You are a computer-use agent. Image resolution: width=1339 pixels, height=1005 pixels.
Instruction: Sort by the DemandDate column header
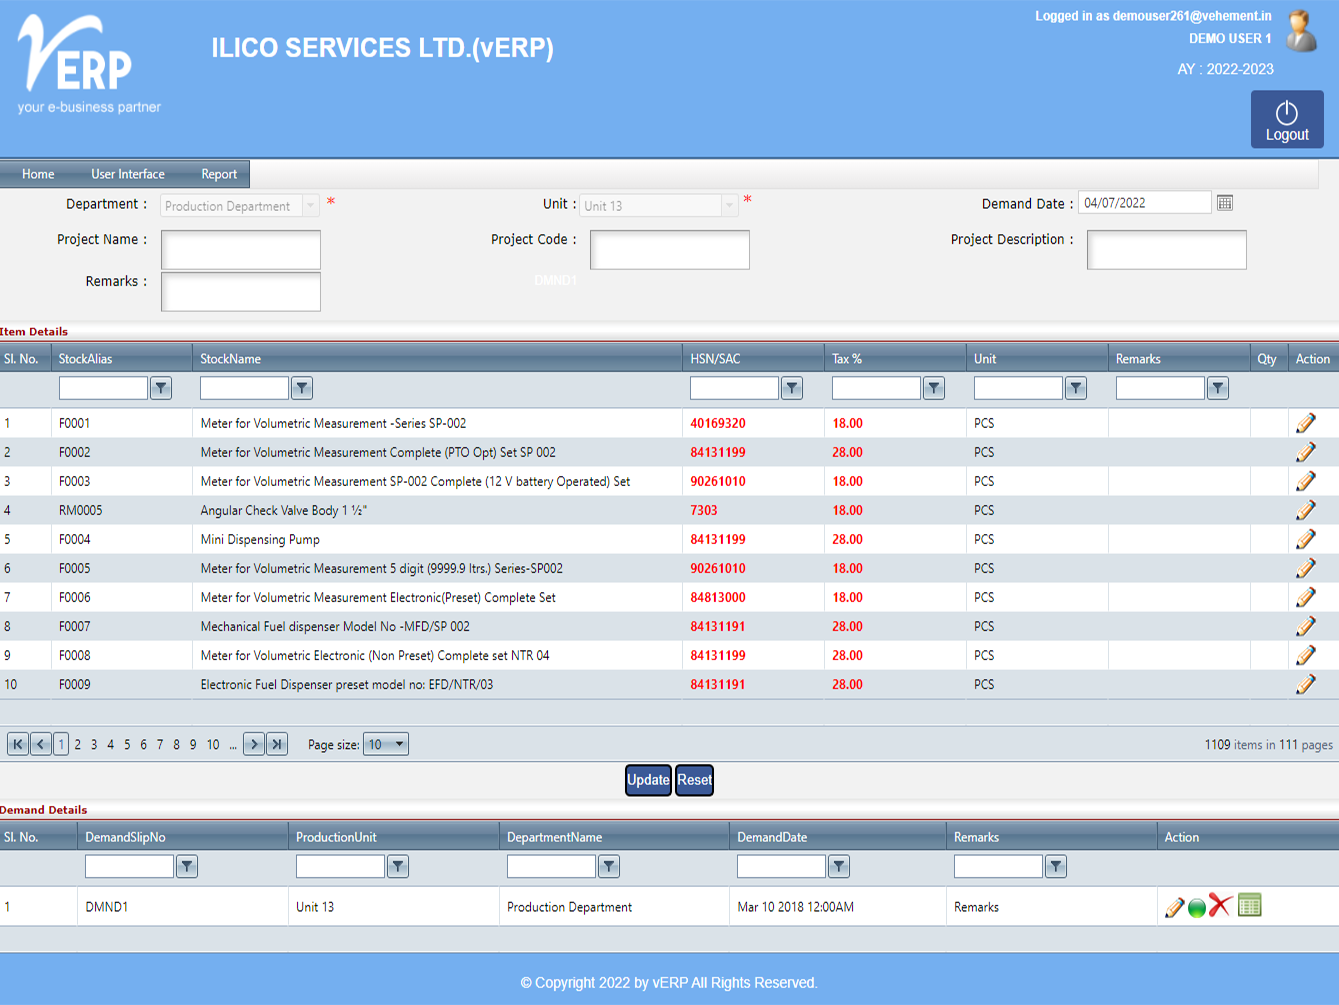point(772,837)
